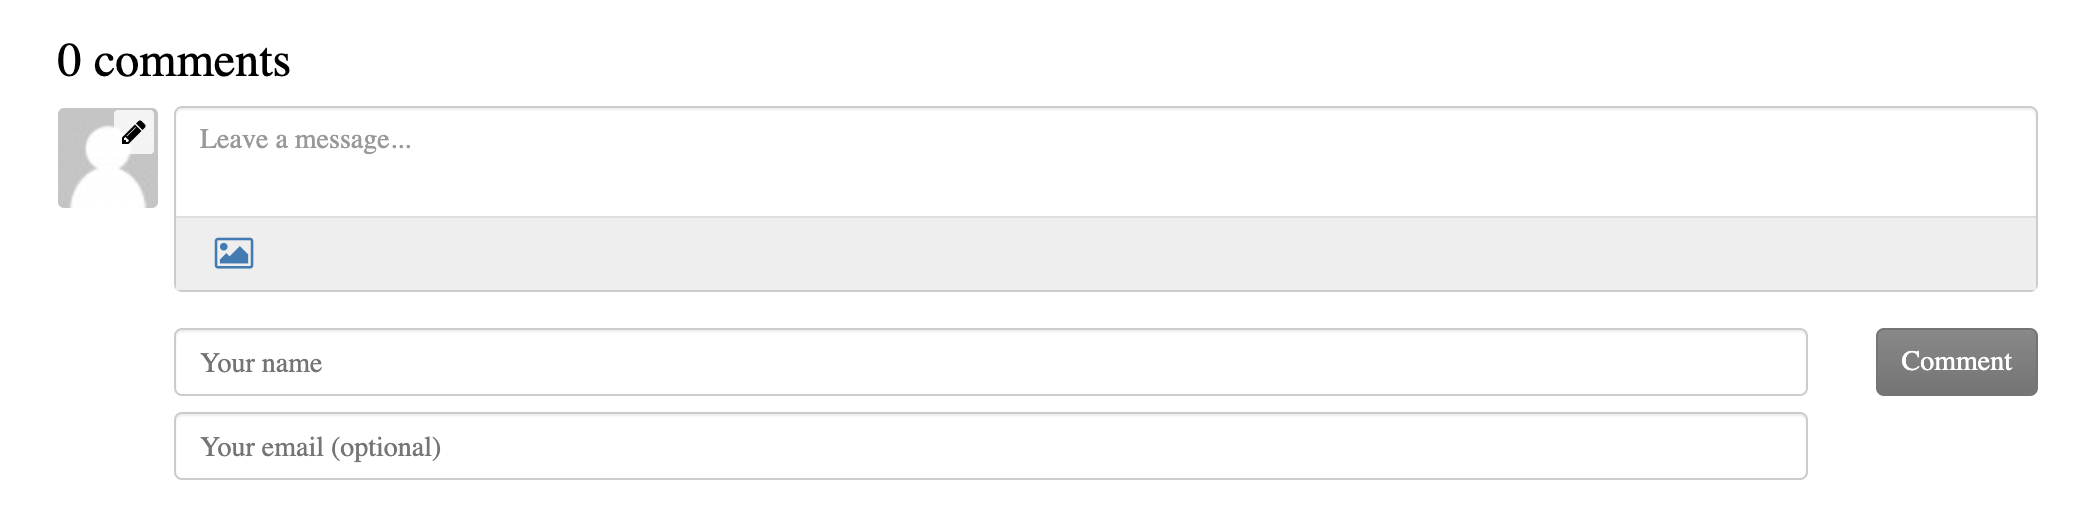Activate the name input below the message box
2096x526 pixels.
[x=991, y=362]
